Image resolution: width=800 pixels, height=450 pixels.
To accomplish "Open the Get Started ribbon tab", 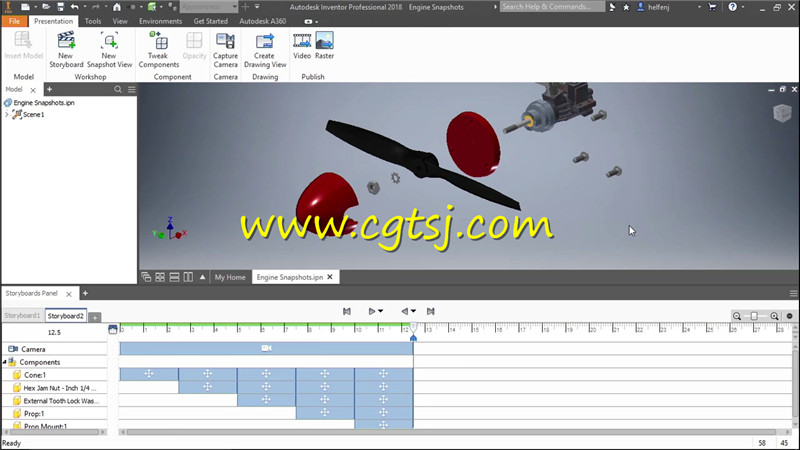I will click(210, 21).
